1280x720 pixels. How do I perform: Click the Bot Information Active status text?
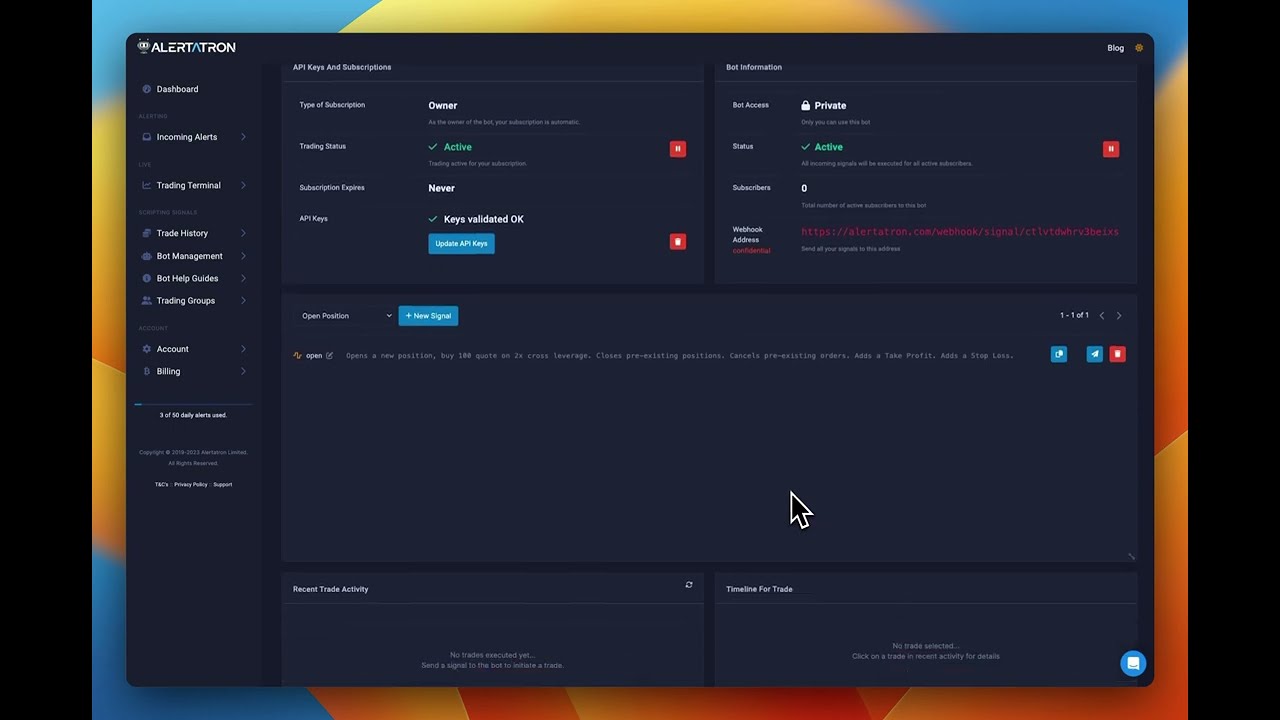coord(828,147)
